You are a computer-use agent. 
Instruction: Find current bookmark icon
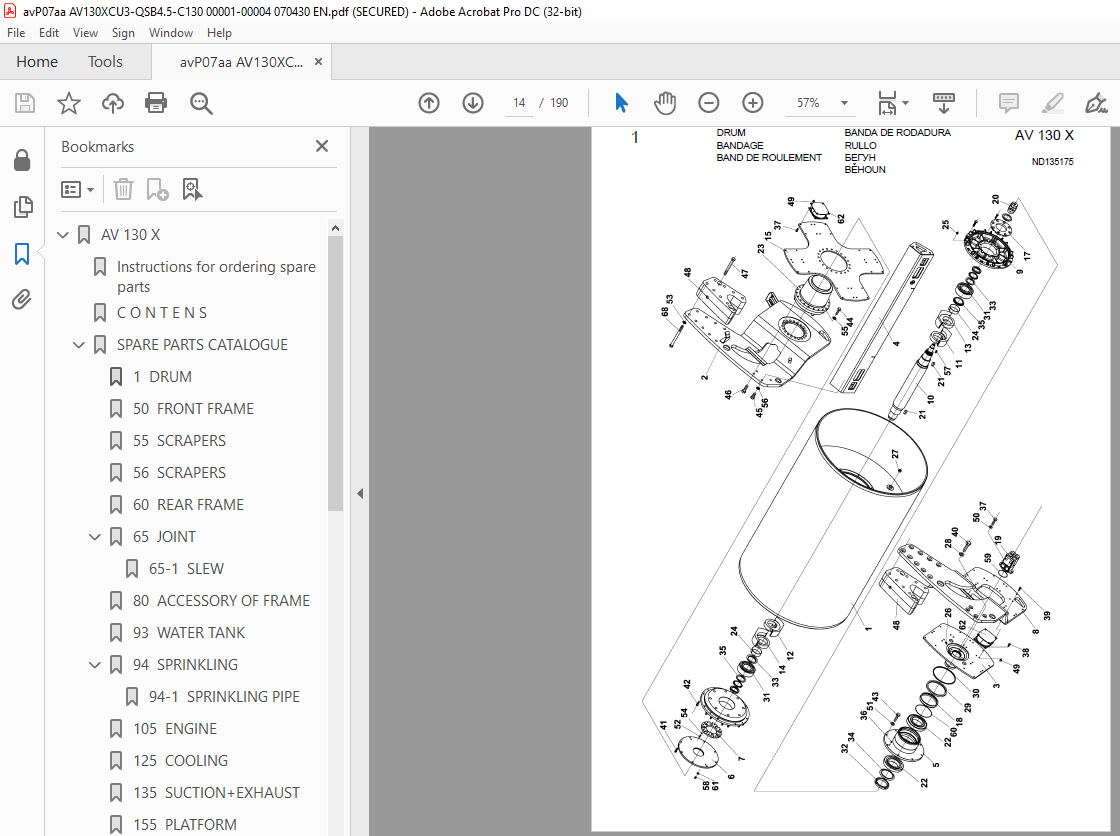[x=192, y=189]
